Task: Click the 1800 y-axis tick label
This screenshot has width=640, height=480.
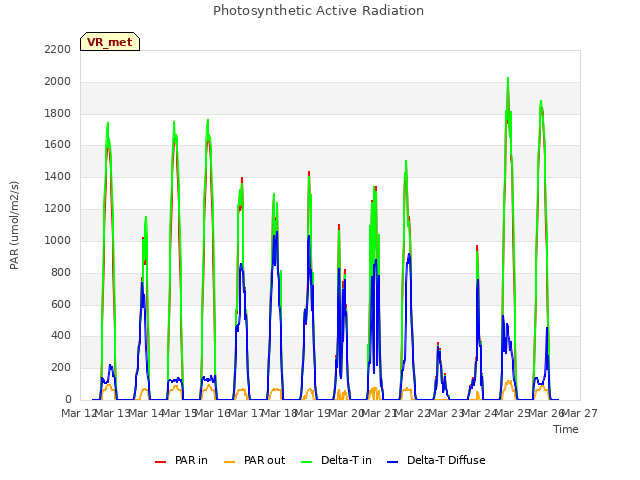Action: pyautogui.click(x=58, y=113)
